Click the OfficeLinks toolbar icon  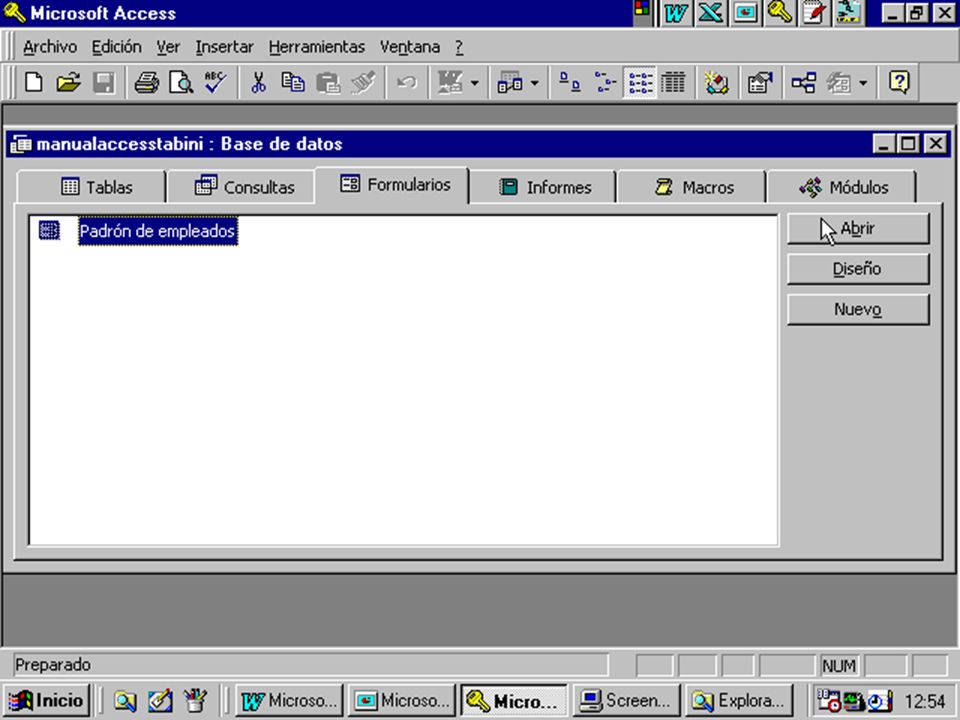pos(450,82)
